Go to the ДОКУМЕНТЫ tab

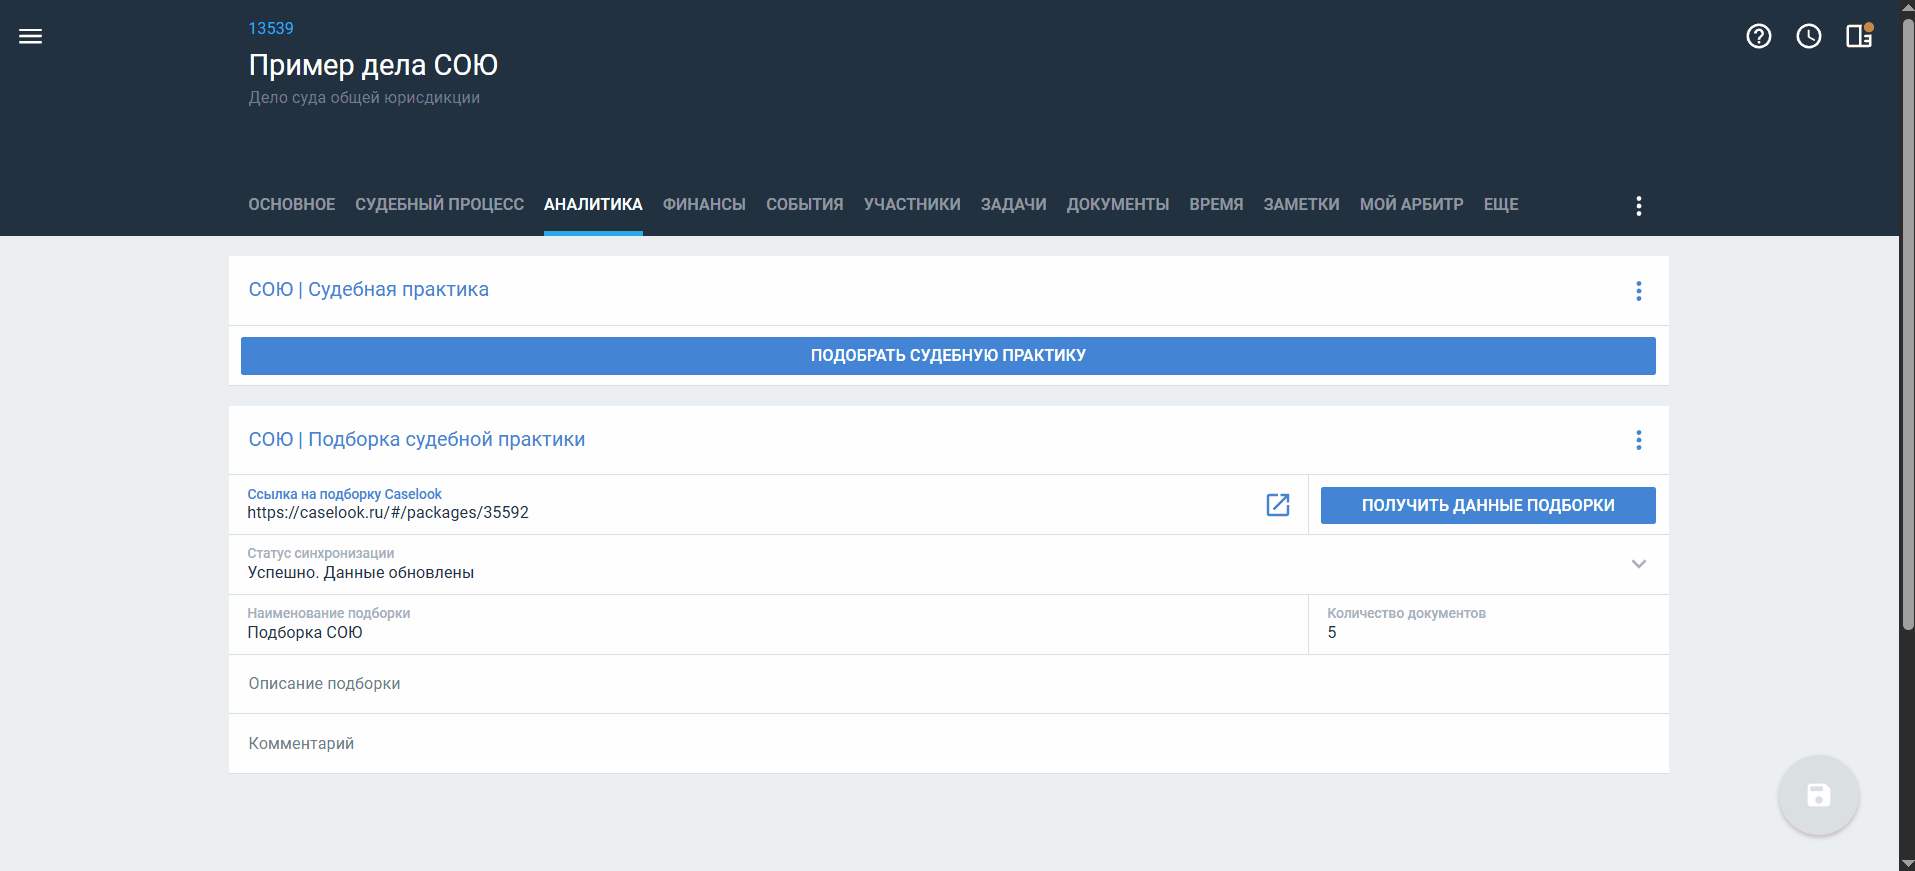coord(1117,205)
